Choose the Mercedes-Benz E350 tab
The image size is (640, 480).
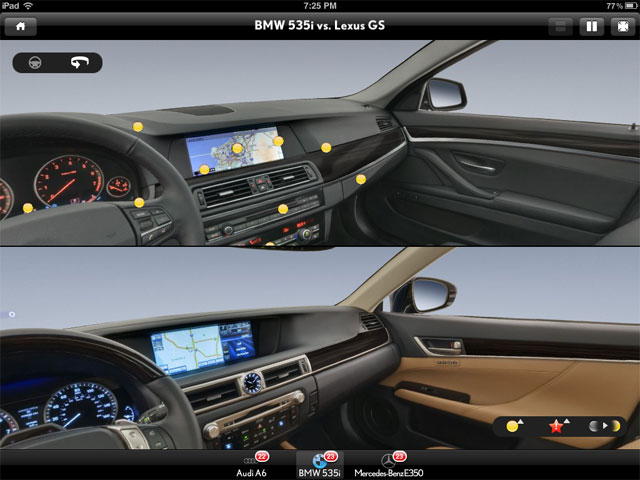coord(388,464)
